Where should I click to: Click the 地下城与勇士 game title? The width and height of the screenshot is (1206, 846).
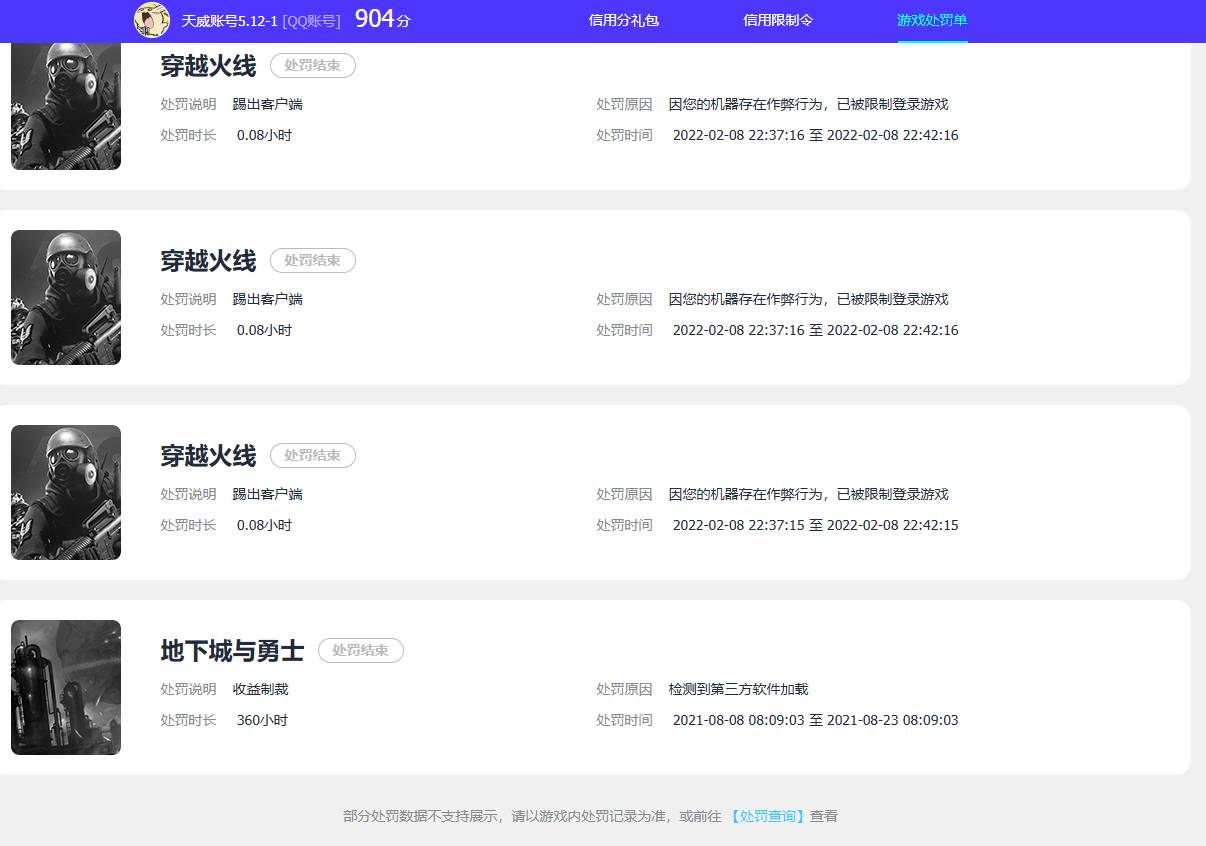click(232, 651)
